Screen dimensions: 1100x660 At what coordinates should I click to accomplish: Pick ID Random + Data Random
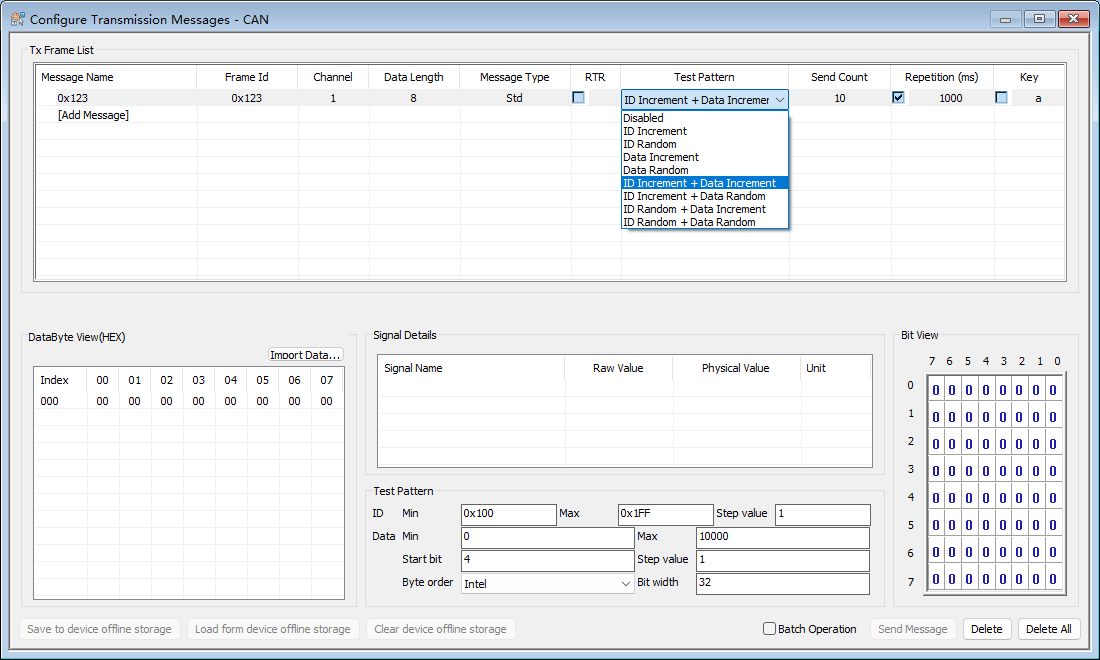pos(705,222)
